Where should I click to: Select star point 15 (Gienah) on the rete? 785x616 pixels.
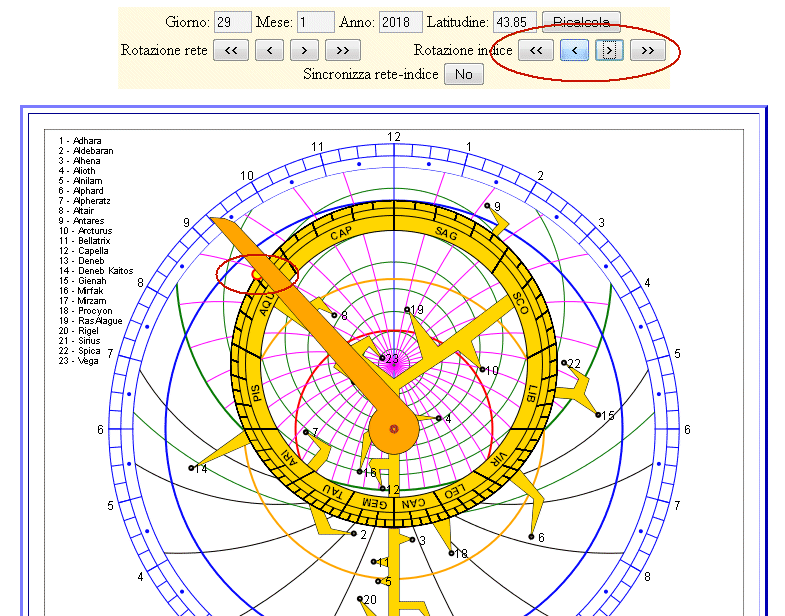pos(598,415)
